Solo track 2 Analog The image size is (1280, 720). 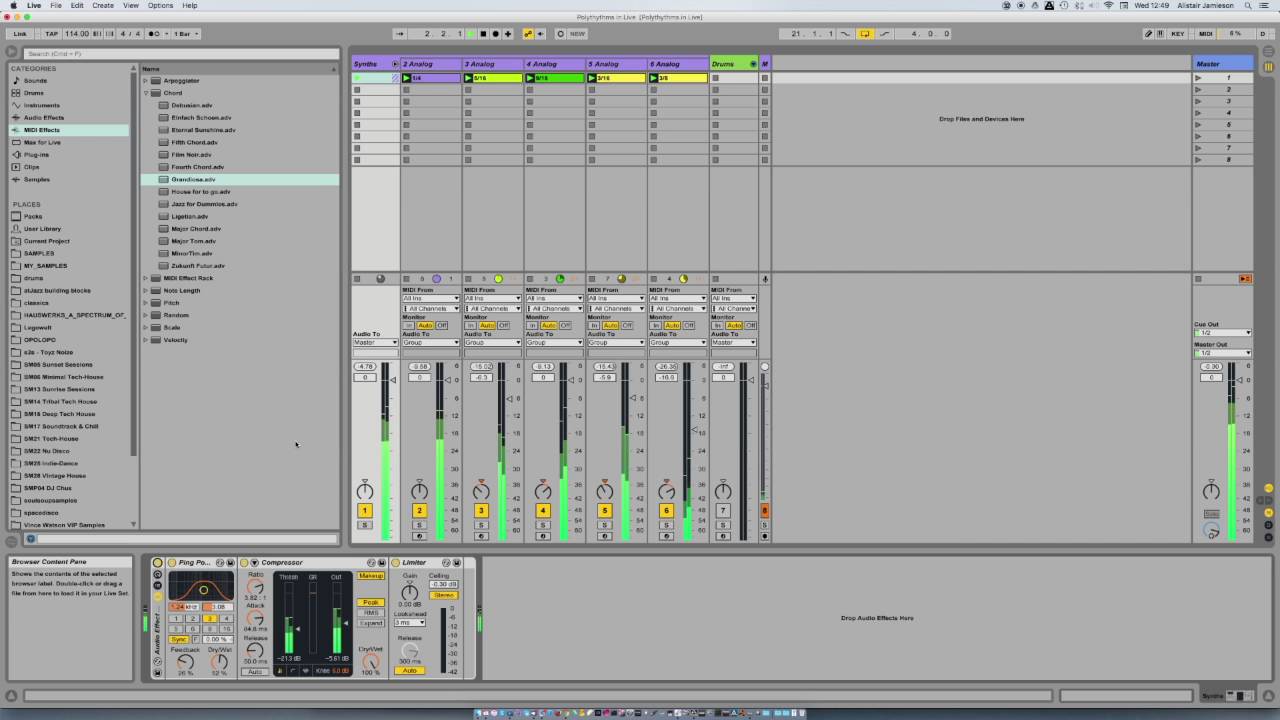tap(419, 525)
